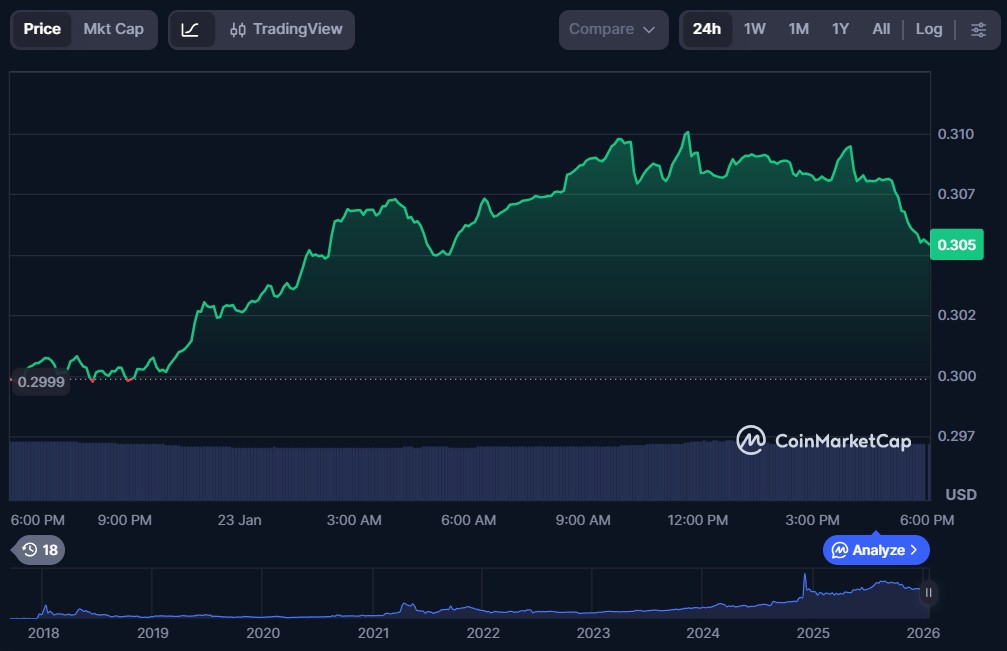Screen dimensions: 1007x651
Task: Click the CoinMarketCap watermark logo
Action: click(823, 440)
